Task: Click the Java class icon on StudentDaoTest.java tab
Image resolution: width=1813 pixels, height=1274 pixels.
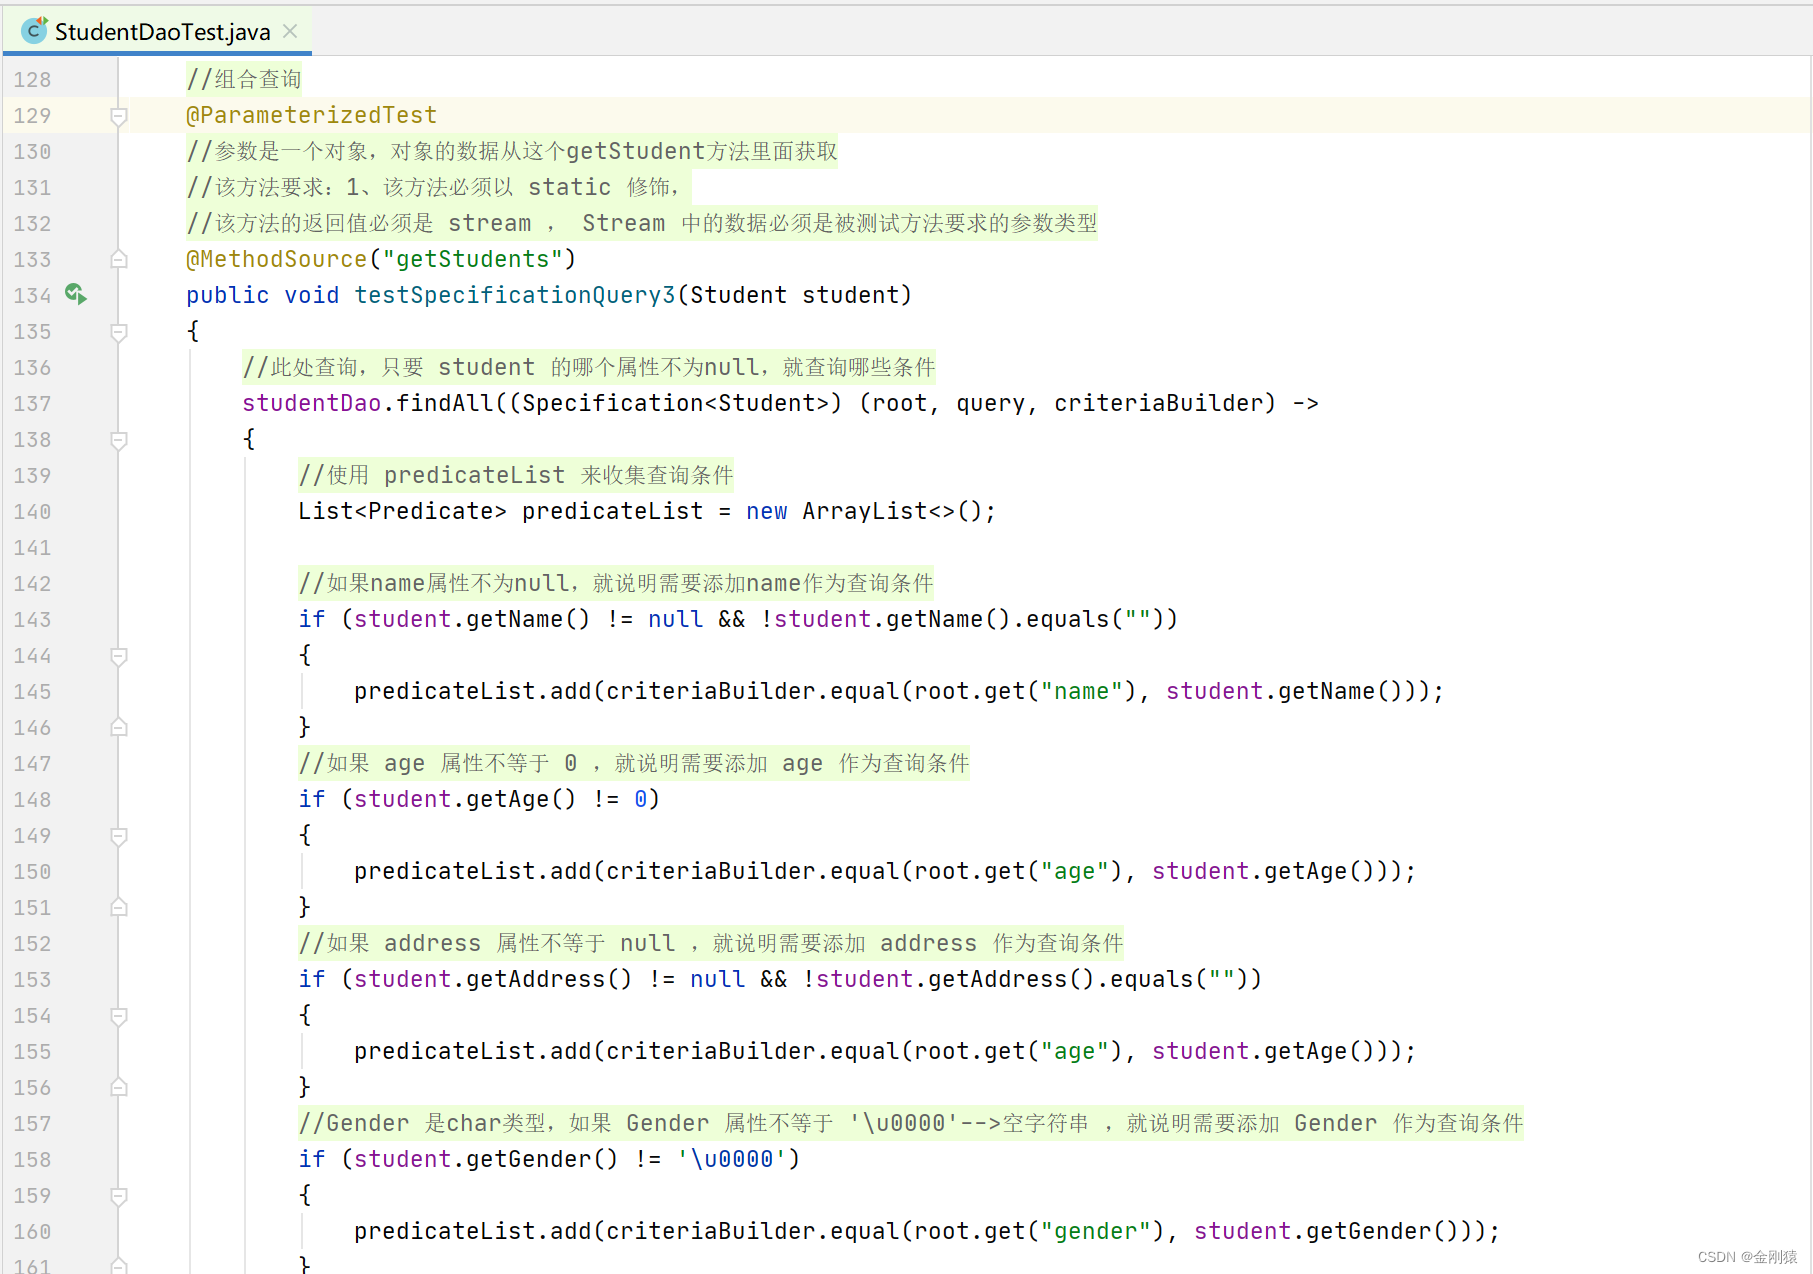Action: click(x=34, y=30)
